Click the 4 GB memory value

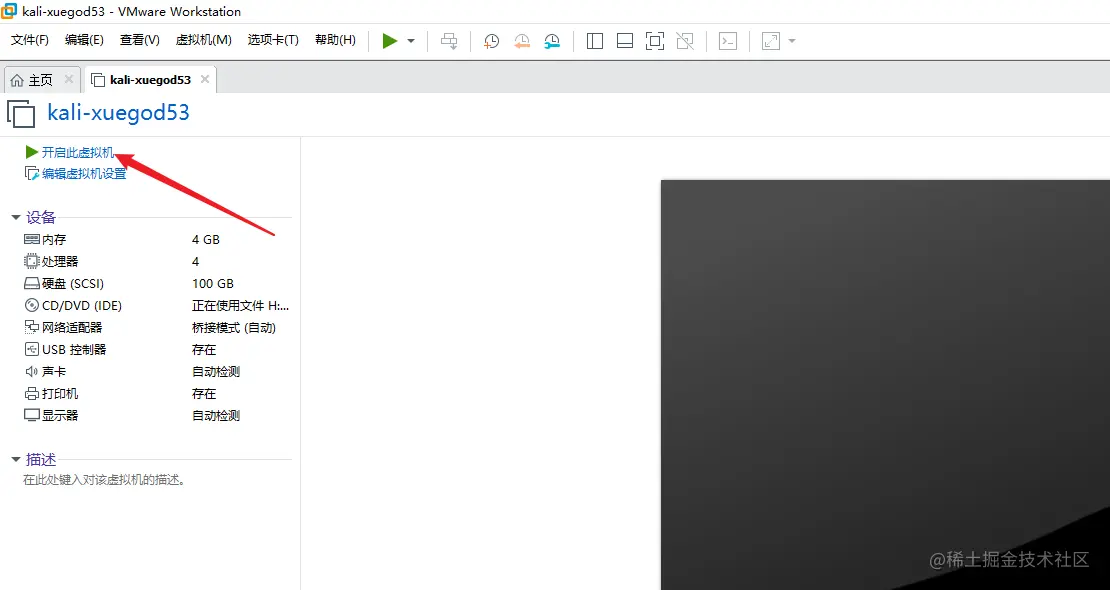click(x=206, y=239)
